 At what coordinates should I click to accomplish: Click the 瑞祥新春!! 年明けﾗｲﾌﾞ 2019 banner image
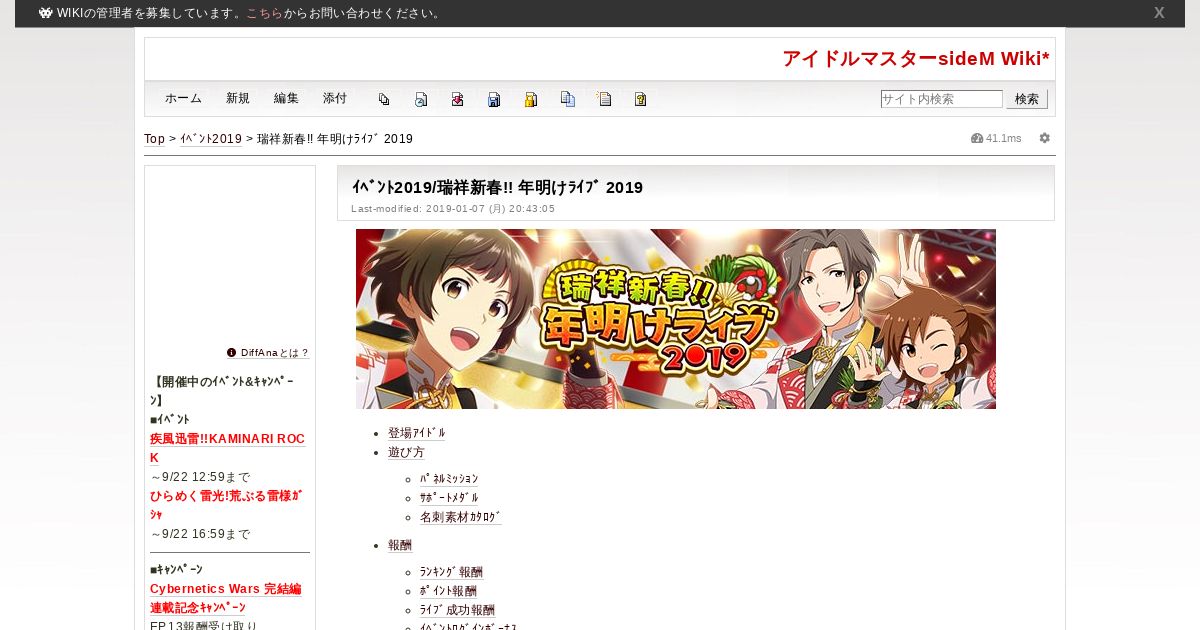point(676,319)
